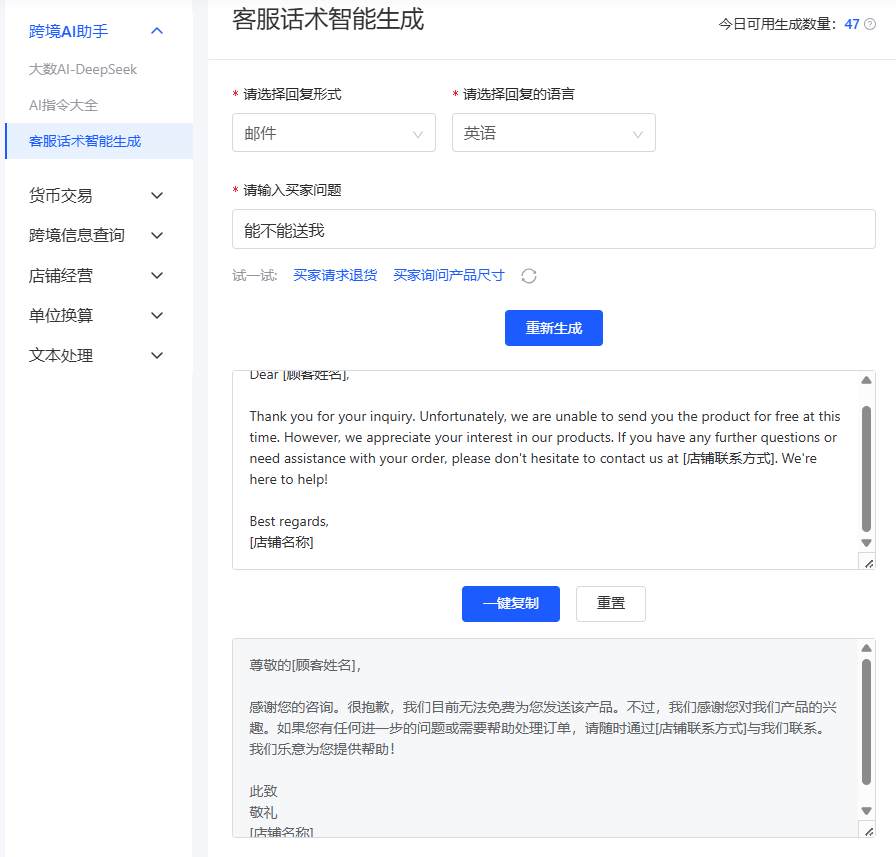896x857 pixels.
Task: Try the 买家请求退货 sample question
Action: point(335,275)
